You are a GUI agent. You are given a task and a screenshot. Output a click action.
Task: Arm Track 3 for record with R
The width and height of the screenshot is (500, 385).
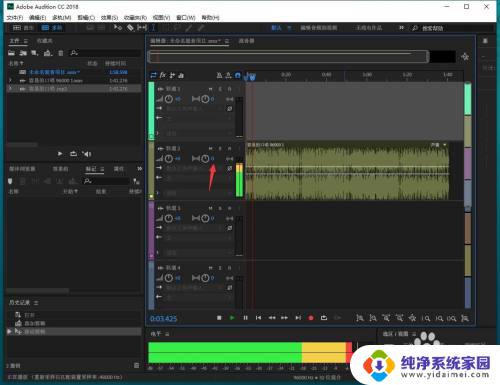229,208
